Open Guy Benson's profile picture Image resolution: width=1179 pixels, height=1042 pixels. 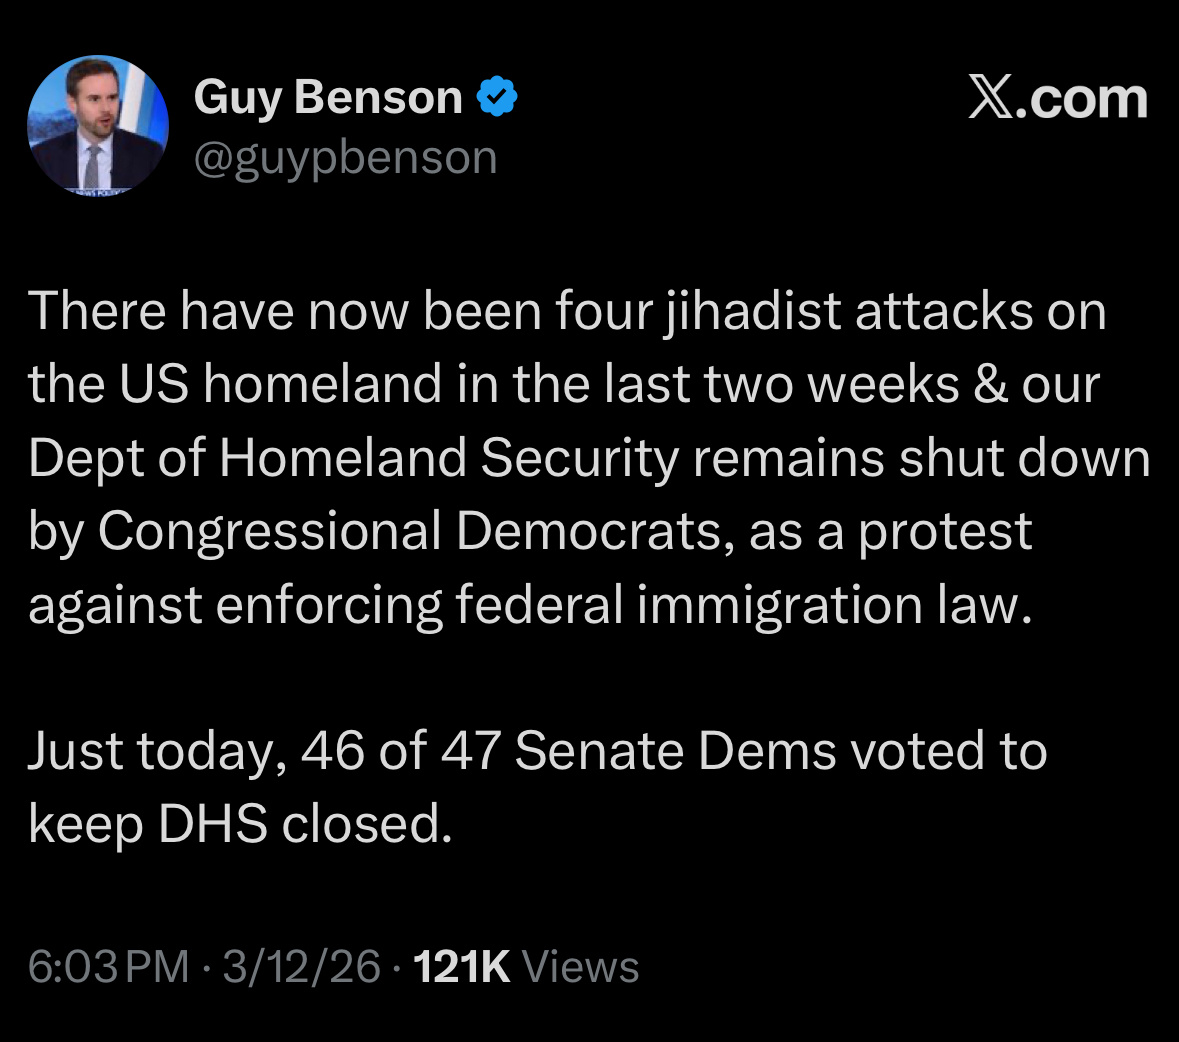[98, 124]
